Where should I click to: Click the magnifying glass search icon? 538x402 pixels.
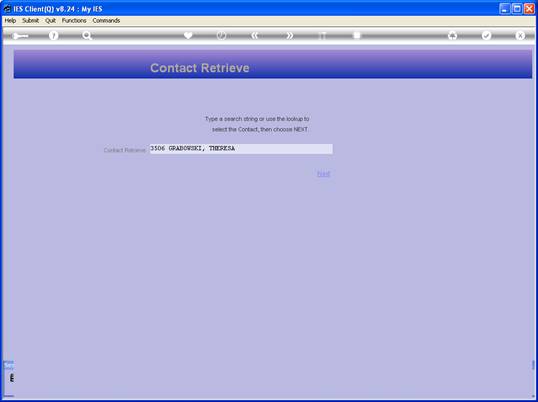(x=87, y=35)
